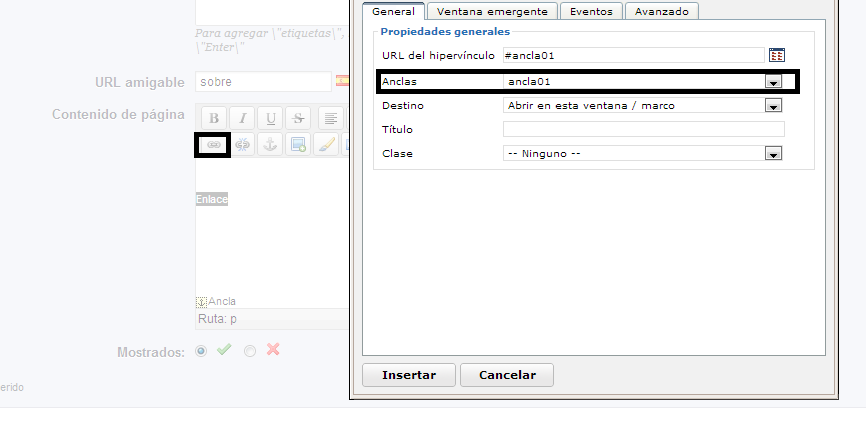Open the Anclas dropdown showing ancla01

pos(642,82)
